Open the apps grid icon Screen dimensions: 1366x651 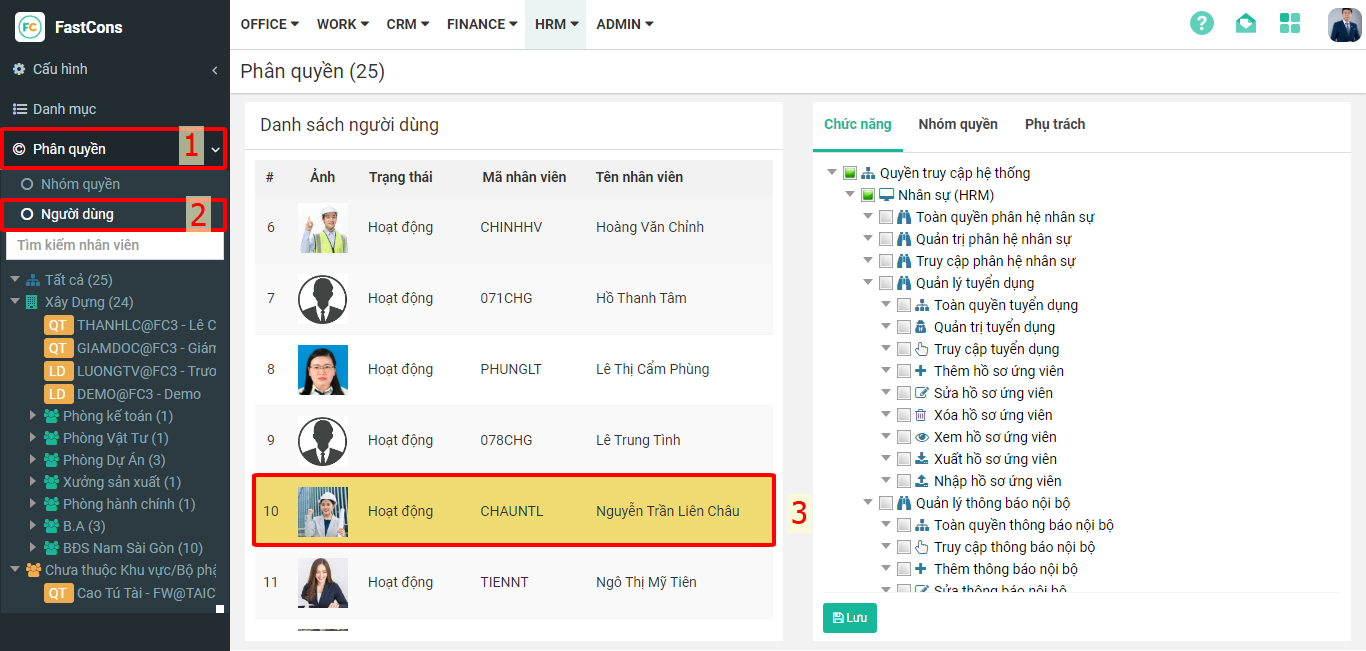tap(1290, 24)
